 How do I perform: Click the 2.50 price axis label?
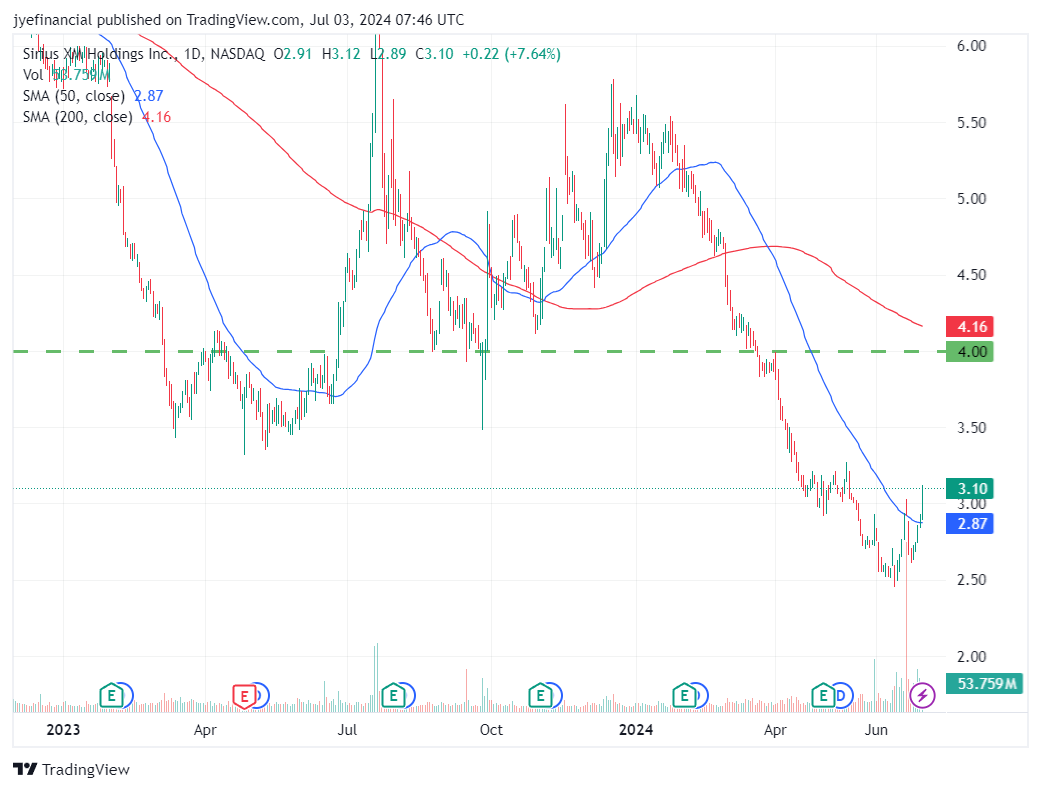point(971,580)
